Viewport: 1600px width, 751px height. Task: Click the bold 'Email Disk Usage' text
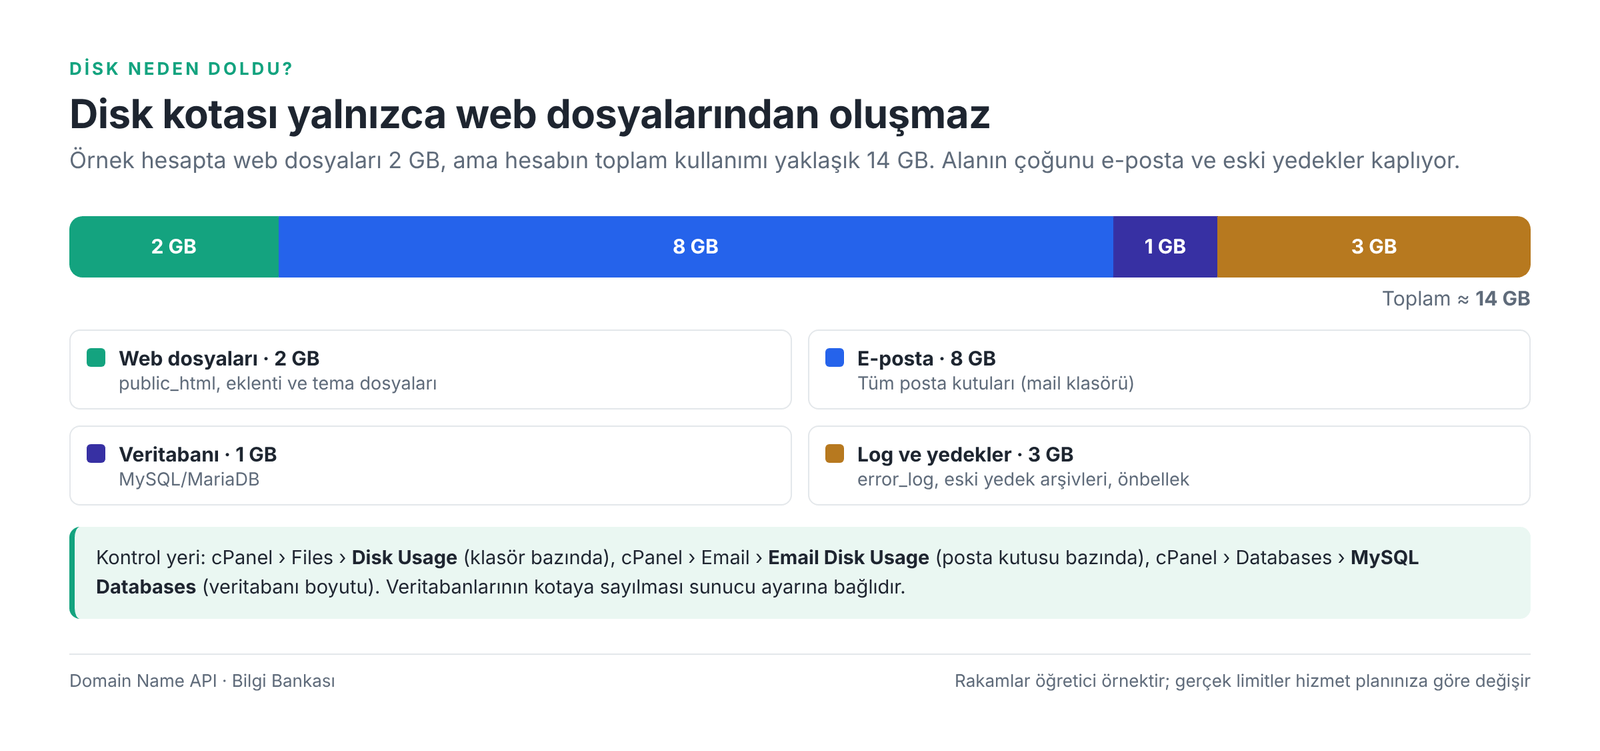(x=848, y=558)
